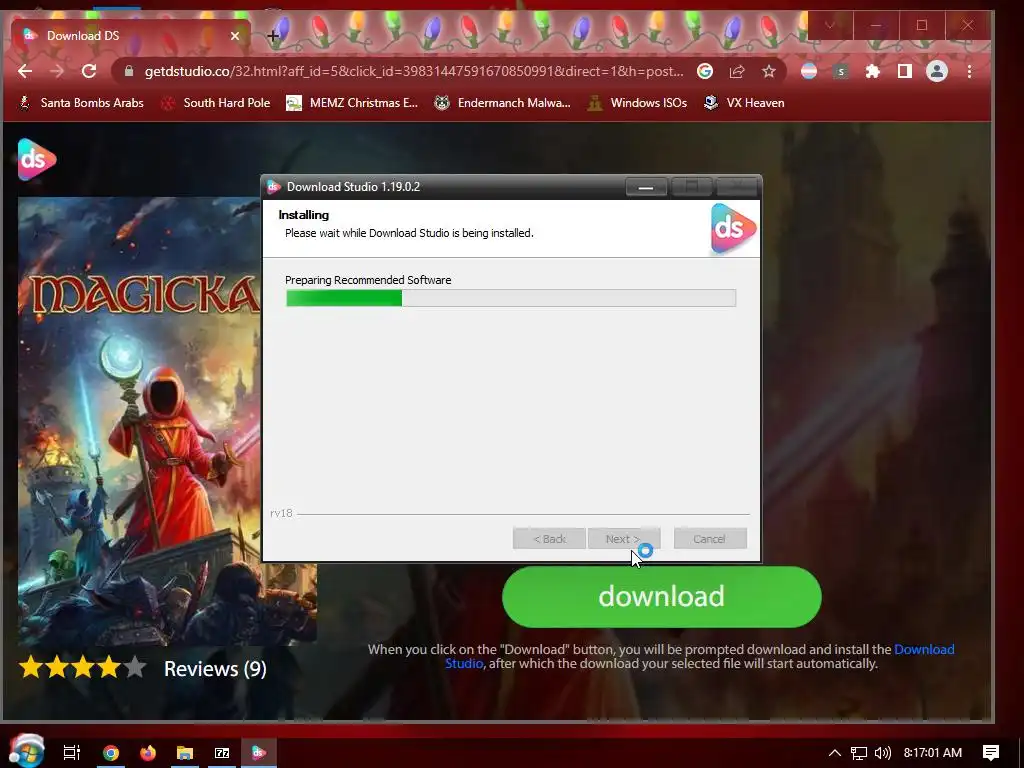Open a new tab with plus

coord(274,36)
